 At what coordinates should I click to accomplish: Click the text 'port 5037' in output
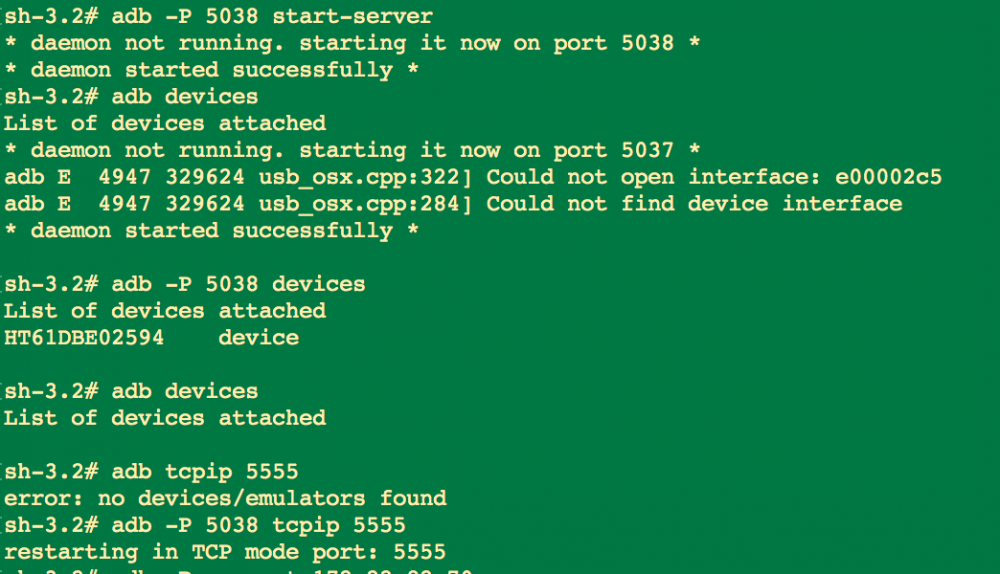614,150
